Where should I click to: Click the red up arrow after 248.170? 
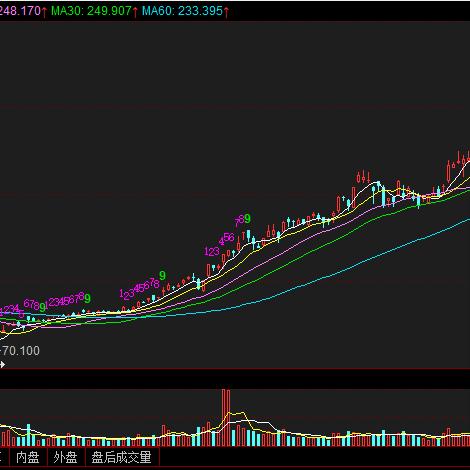(x=44, y=12)
